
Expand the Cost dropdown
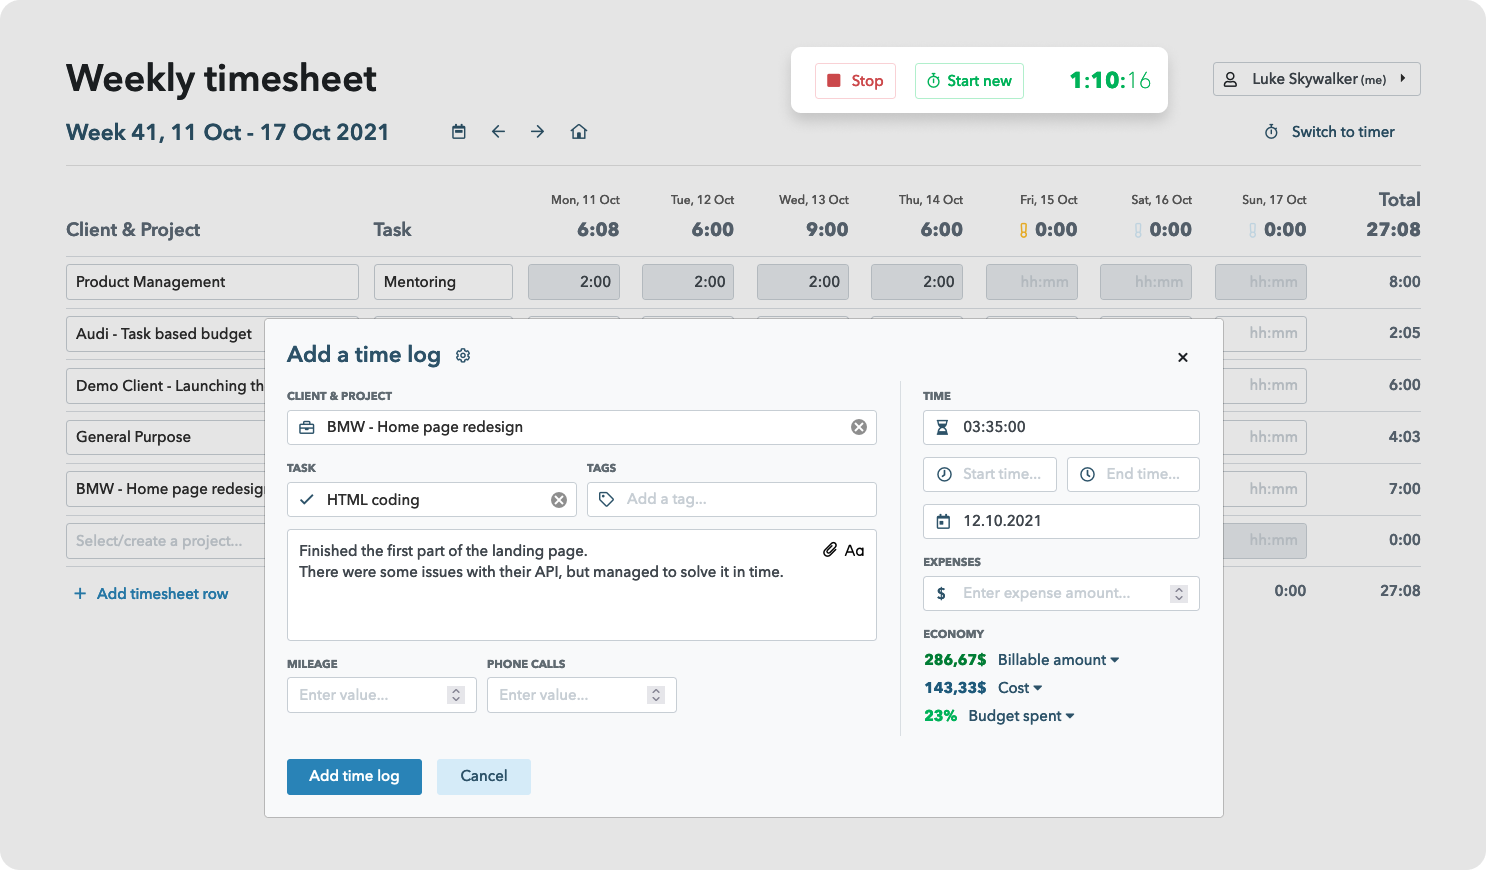[1021, 688]
